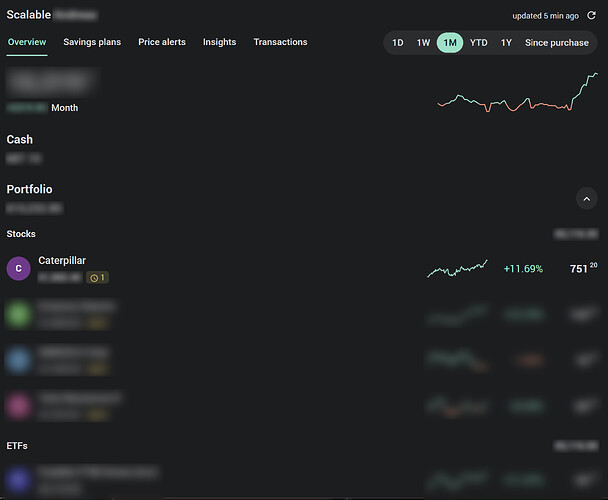Choose the YTD time range
This screenshot has height=500, width=608.
point(478,43)
